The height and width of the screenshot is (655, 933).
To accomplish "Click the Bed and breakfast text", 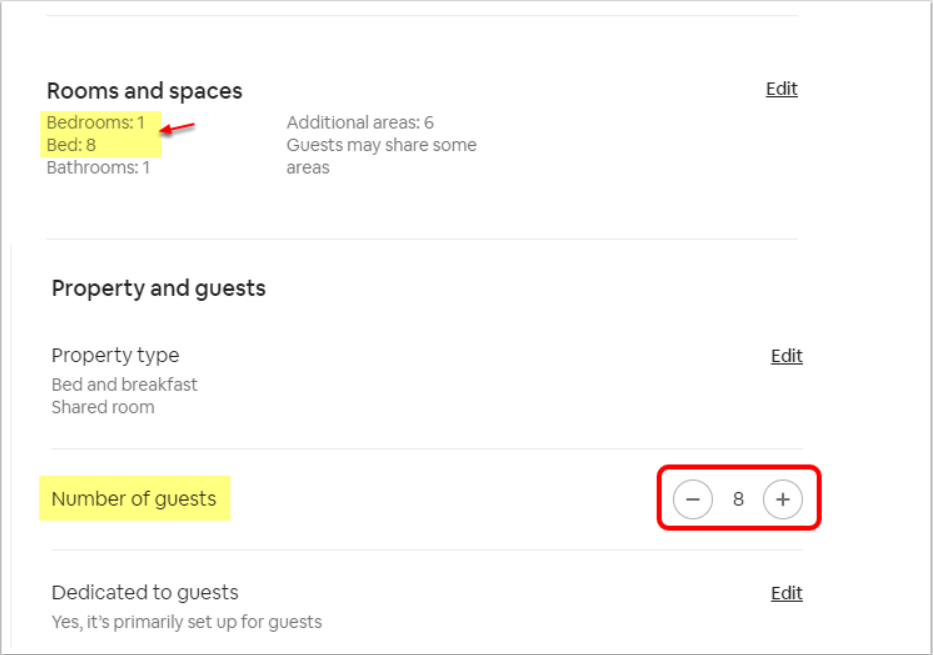I will (x=124, y=385).
